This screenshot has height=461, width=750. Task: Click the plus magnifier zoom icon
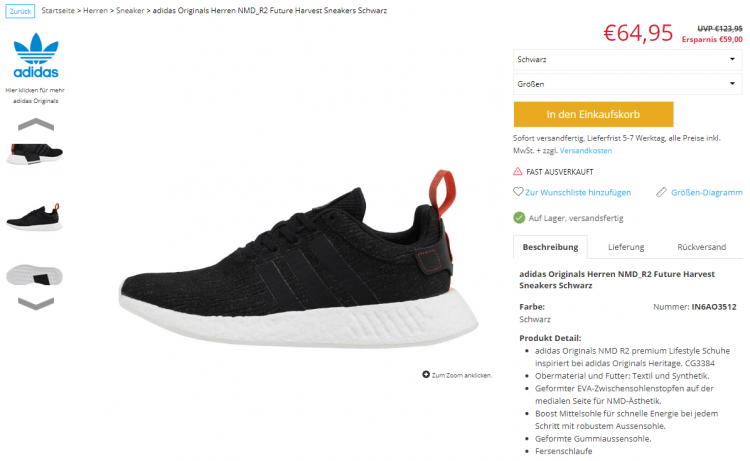click(426, 374)
